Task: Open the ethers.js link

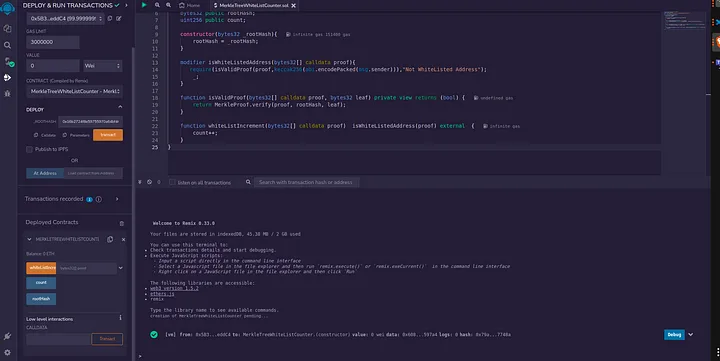Action: 162,294
